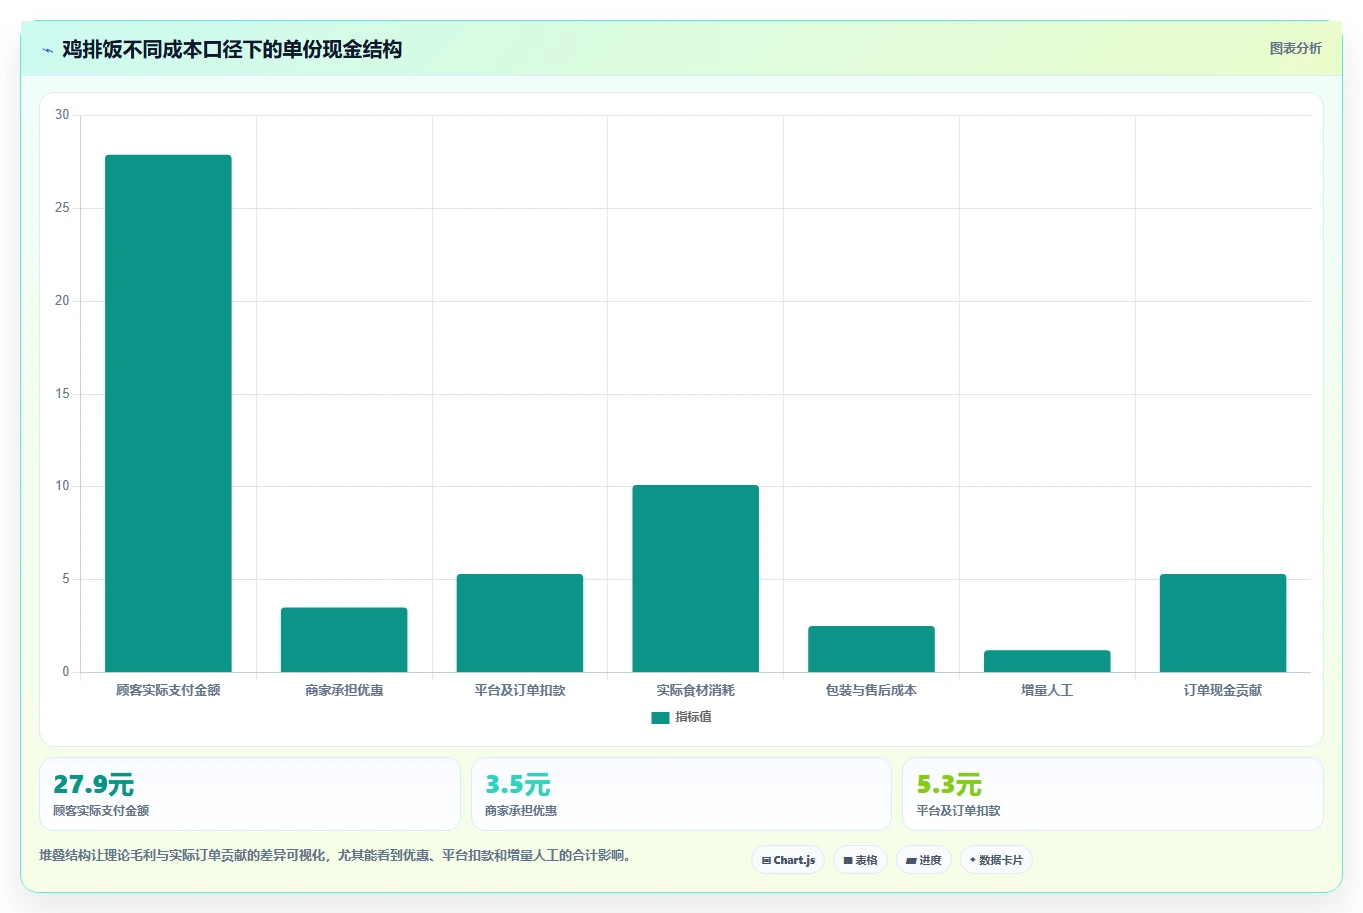Click the footnote text starting with 堆叠结构
This screenshot has width=1363, height=913.
click(x=337, y=855)
